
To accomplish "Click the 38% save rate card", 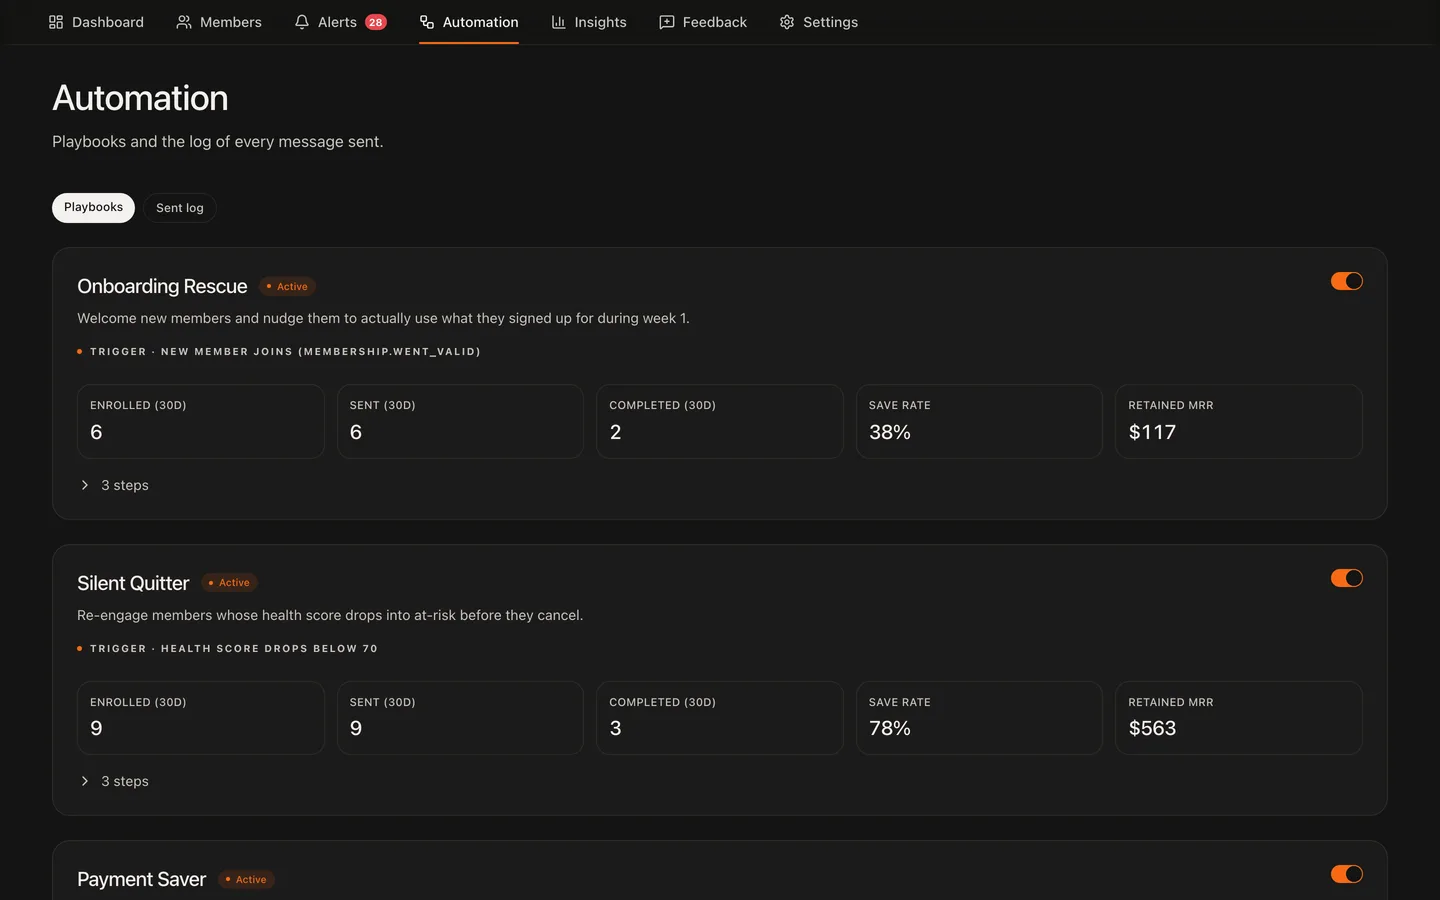I will click(979, 421).
